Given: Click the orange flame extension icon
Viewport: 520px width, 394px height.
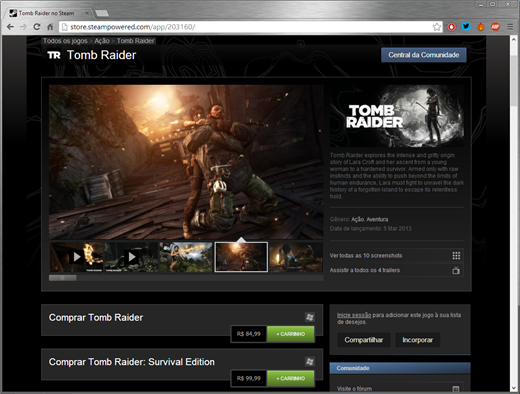Looking at the screenshot, I should 481,27.
